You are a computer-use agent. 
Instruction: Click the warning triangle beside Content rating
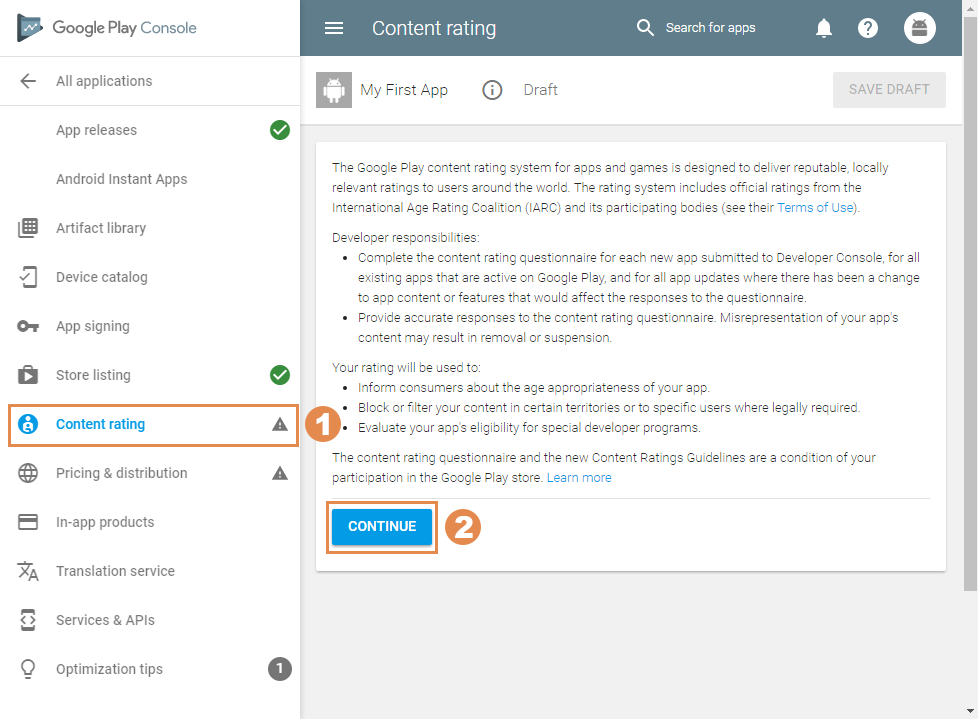(280, 424)
